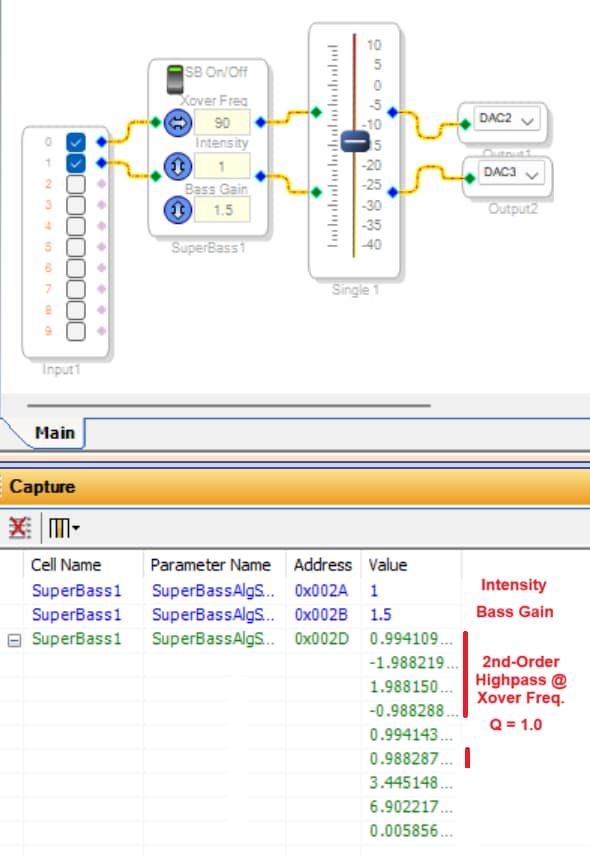Enable Input1 channel 6 checkbox
Viewport: 590px width, 857px height.
75,268
